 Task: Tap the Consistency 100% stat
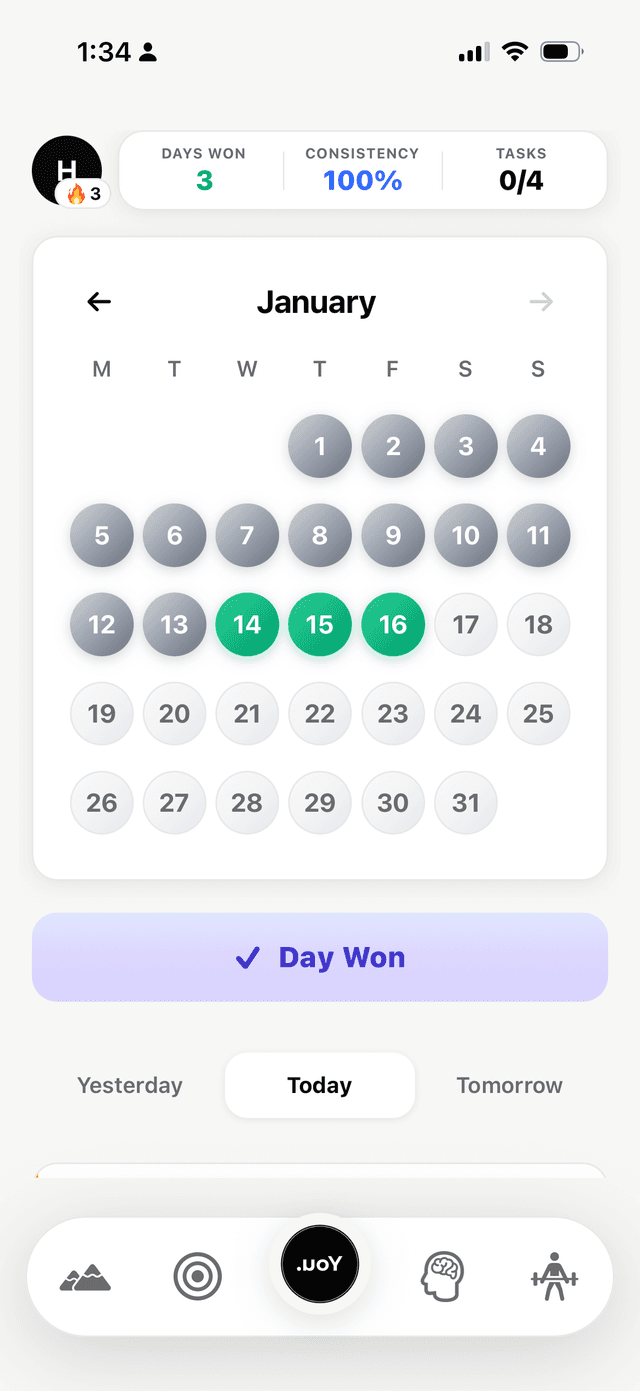tap(362, 170)
